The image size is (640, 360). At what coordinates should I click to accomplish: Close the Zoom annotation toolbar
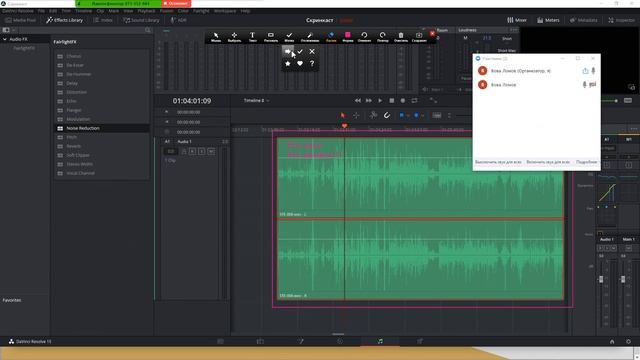point(432,33)
